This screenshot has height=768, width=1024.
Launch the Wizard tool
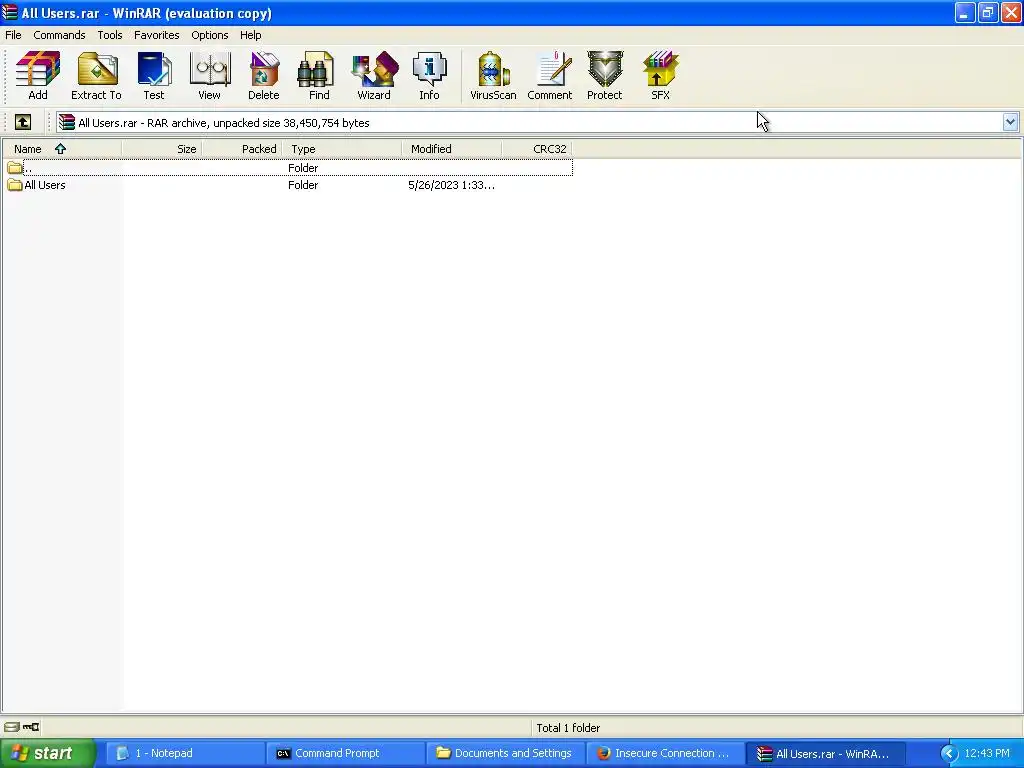[x=374, y=76]
